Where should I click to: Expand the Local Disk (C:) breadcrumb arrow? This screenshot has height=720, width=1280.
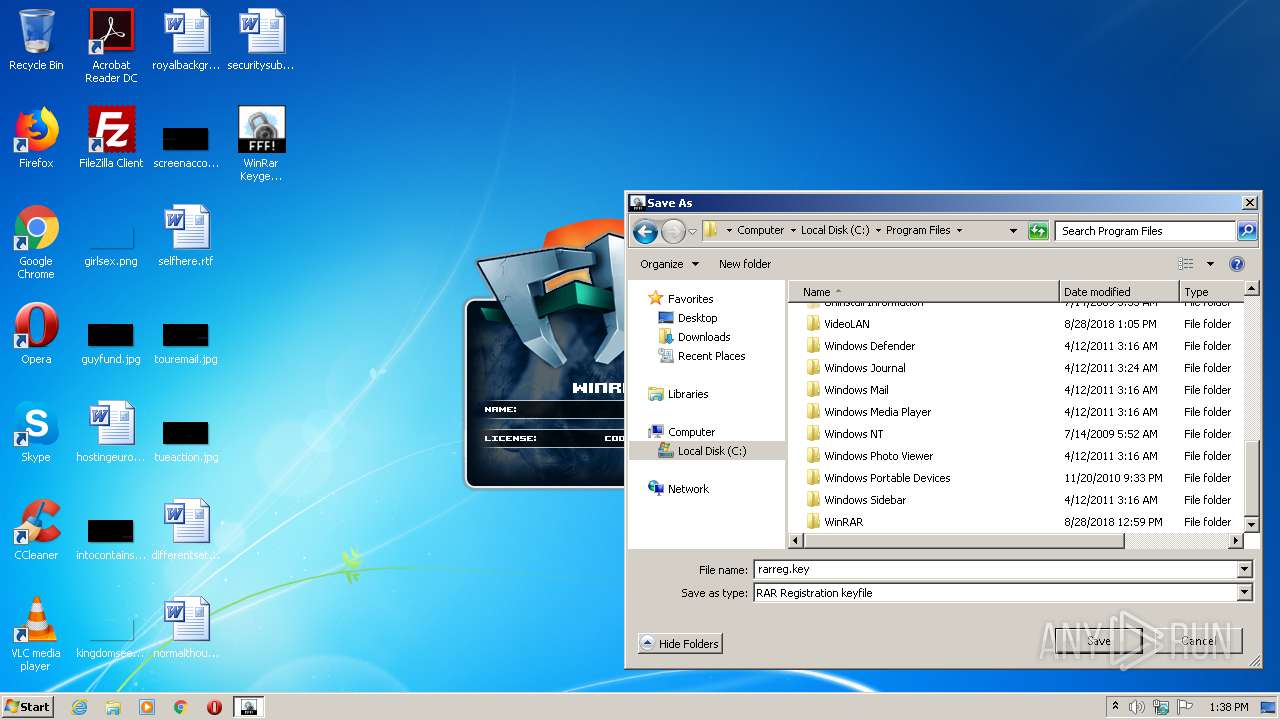[878, 230]
